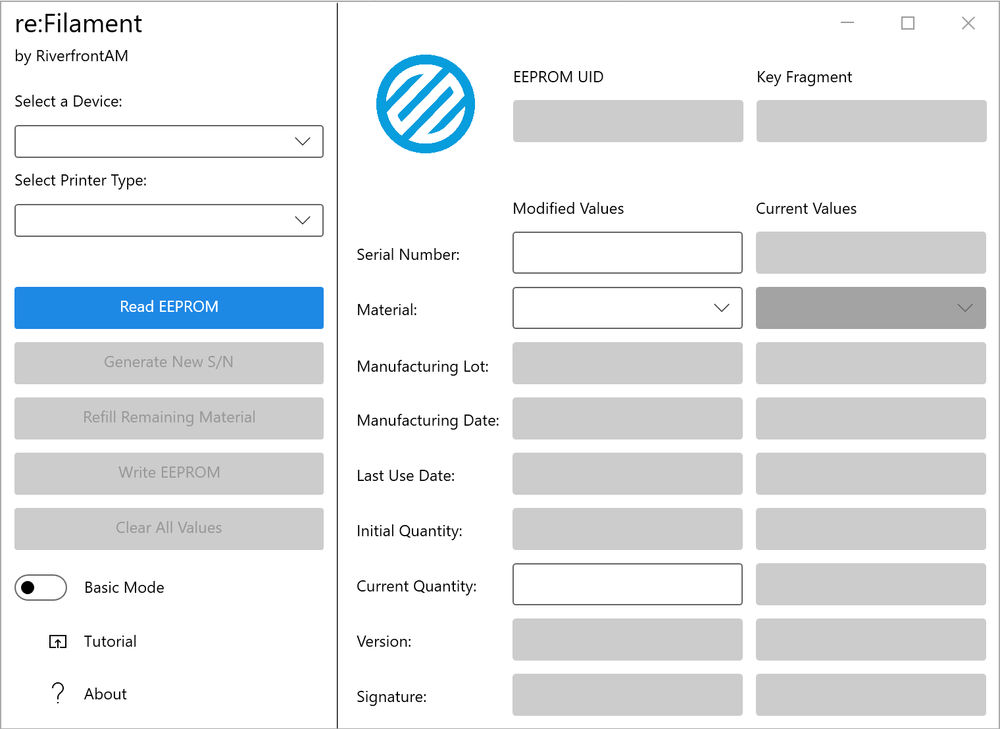Minimize the re:Filament window

(847, 23)
